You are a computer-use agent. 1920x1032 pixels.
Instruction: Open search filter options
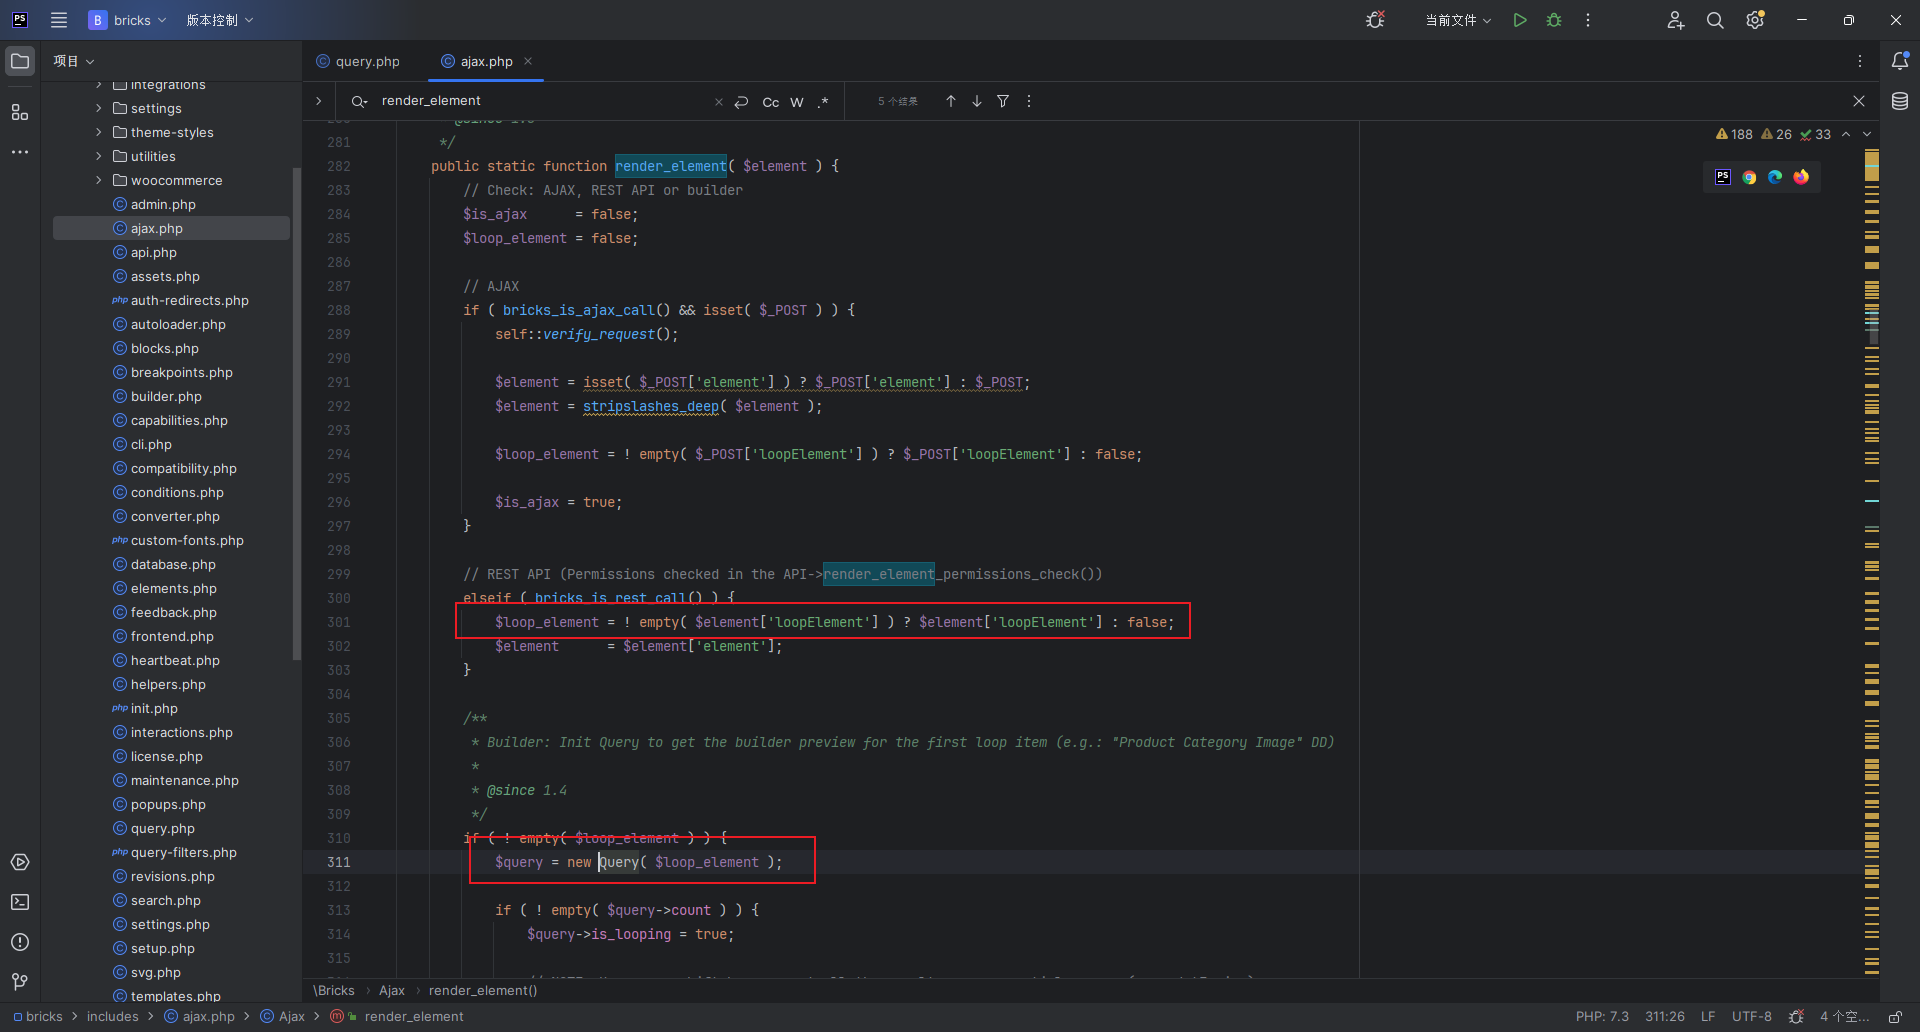click(x=1003, y=101)
